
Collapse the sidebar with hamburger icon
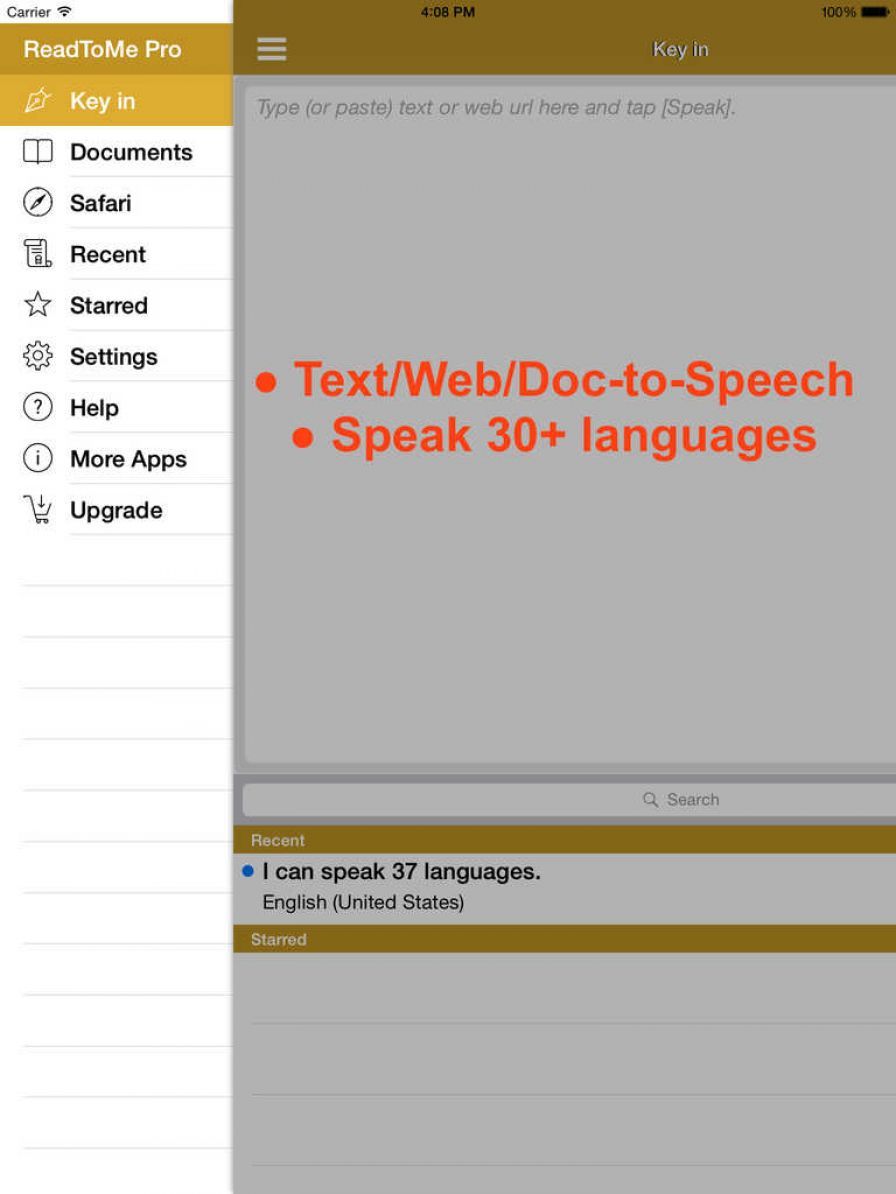pyautogui.click(x=271, y=48)
